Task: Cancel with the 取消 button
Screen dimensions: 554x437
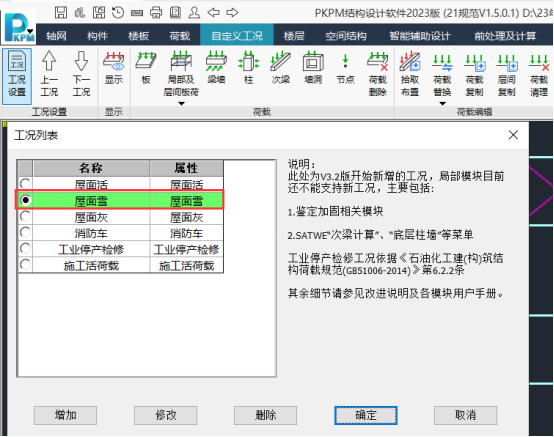Action: click(x=465, y=415)
